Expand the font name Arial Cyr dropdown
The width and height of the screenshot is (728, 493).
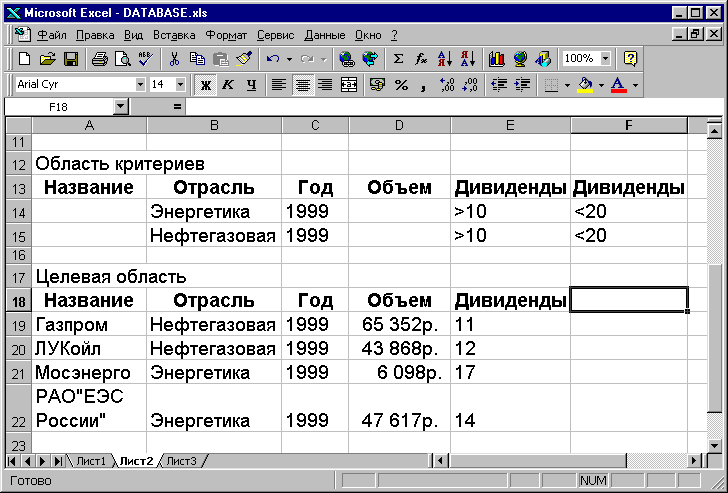(140, 84)
